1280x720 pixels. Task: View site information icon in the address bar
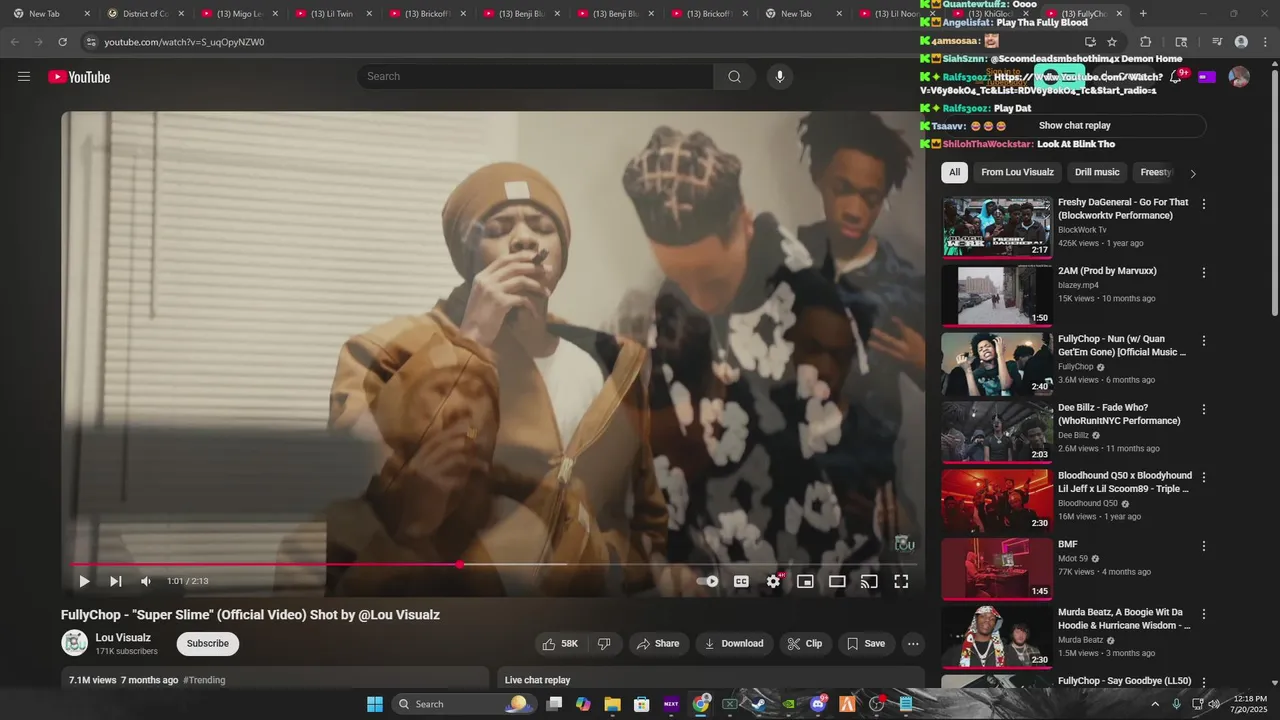coord(90,42)
